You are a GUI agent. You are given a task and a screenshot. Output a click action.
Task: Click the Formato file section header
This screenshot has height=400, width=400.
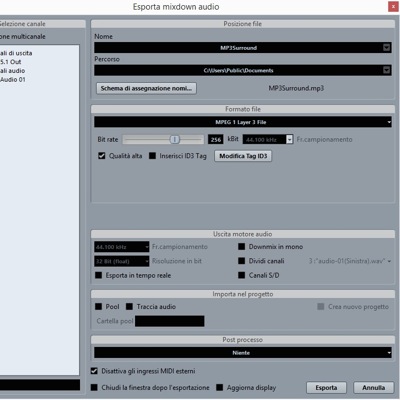click(243, 109)
